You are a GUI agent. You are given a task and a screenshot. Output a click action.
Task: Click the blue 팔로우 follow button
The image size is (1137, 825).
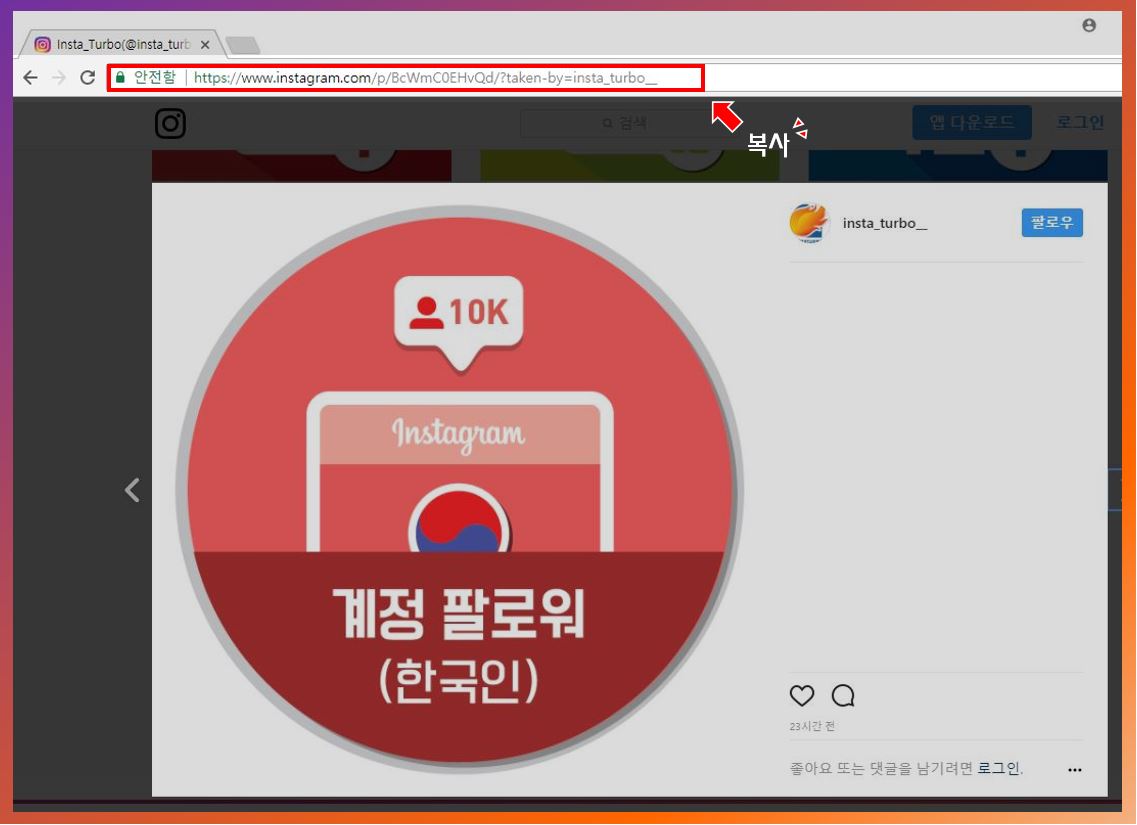tap(1051, 223)
